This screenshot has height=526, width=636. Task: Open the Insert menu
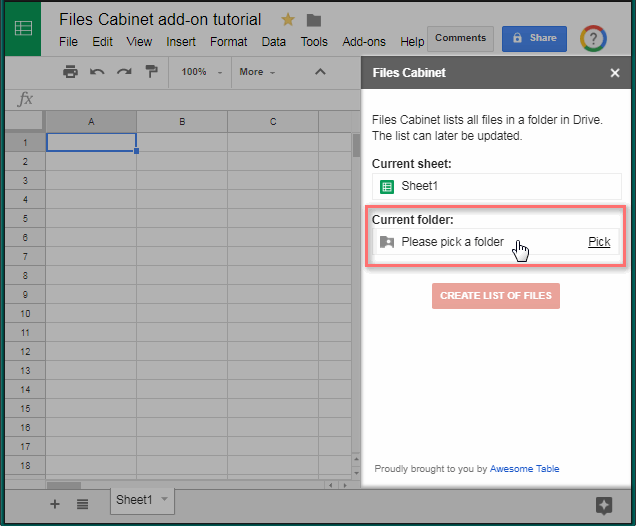pyautogui.click(x=180, y=41)
